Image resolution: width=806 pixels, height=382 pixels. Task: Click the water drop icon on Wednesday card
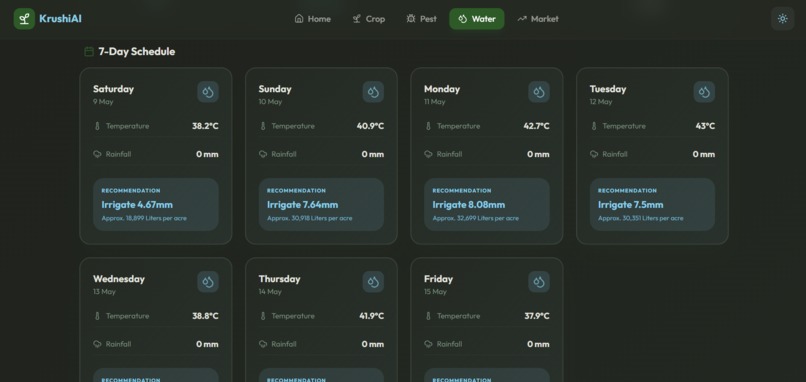(x=208, y=282)
